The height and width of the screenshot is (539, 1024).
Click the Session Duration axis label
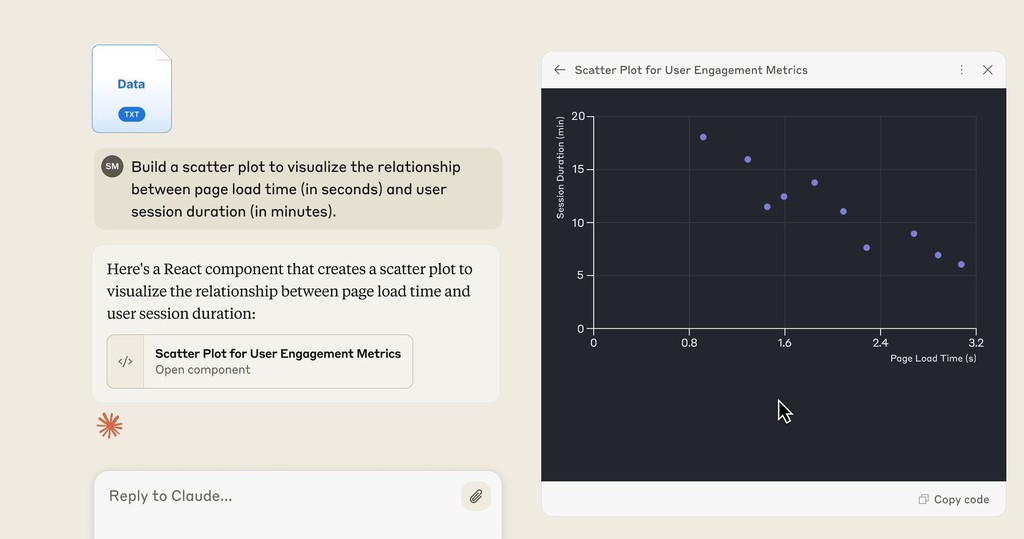[560, 167]
